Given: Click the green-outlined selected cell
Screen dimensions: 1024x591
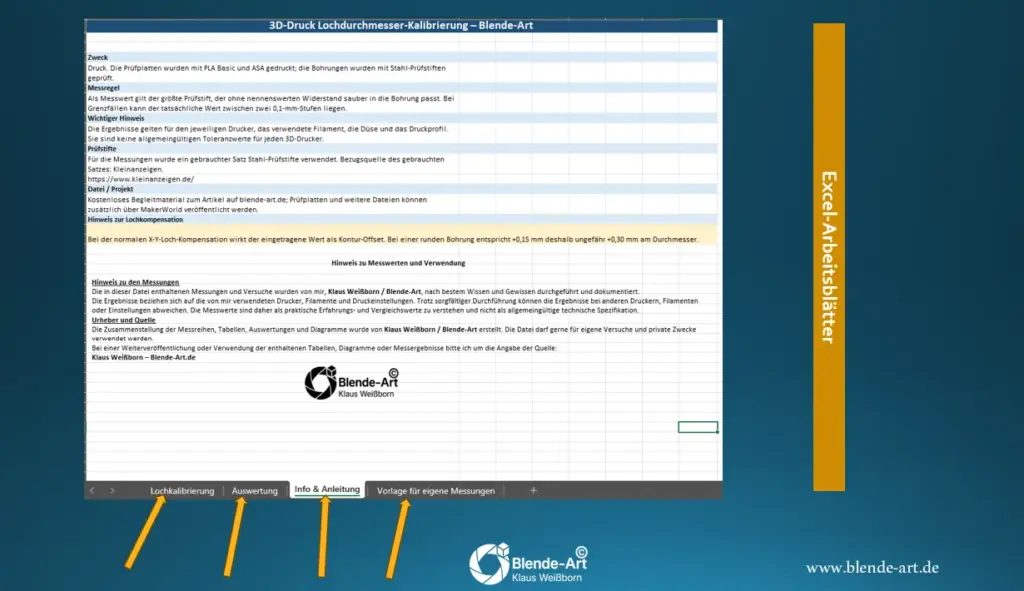Looking at the screenshot, I should pyautogui.click(x=697, y=427).
